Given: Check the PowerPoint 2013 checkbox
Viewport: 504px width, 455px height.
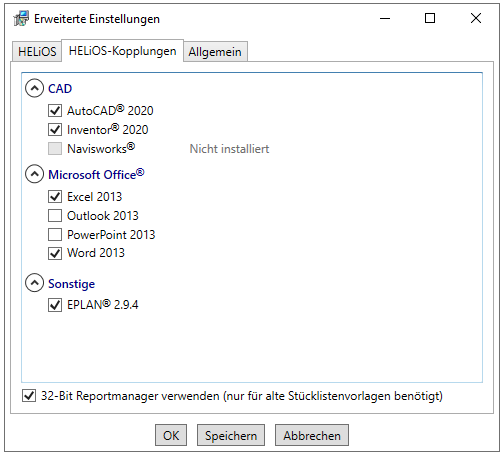Looking at the screenshot, I should point(55,234).
